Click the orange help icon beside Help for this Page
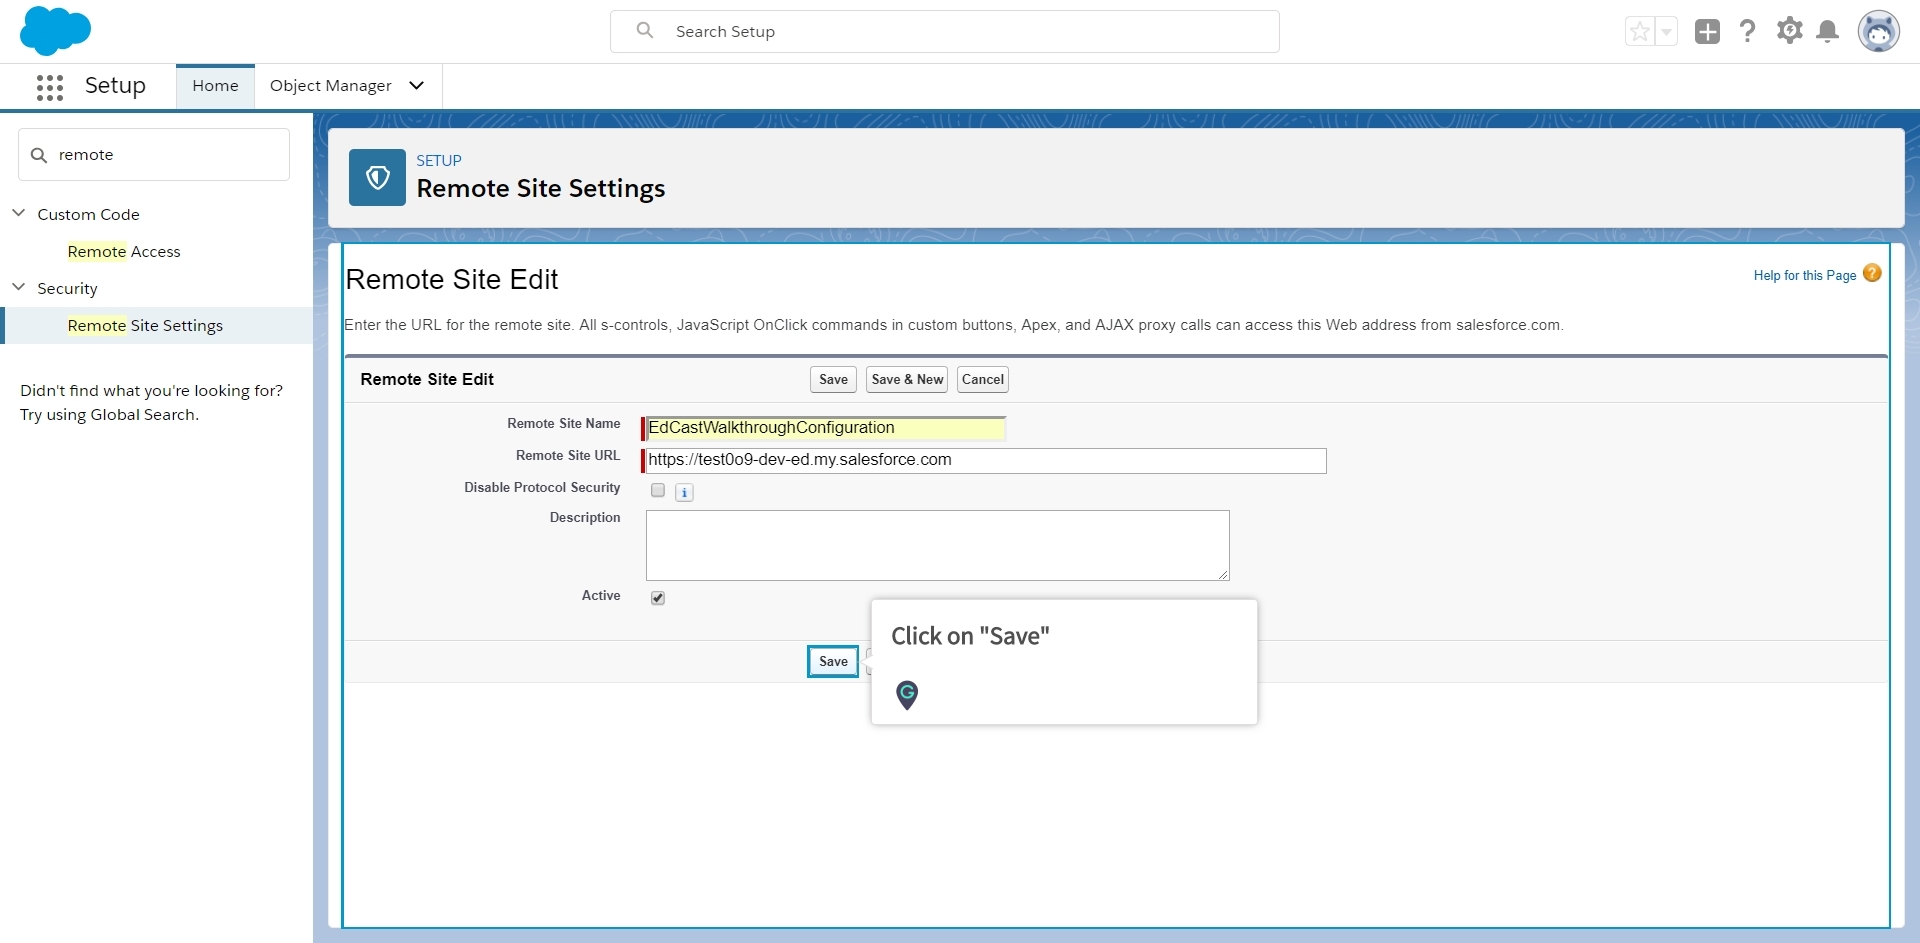This screenshot has height=943, width=1920. [1872, 273]
